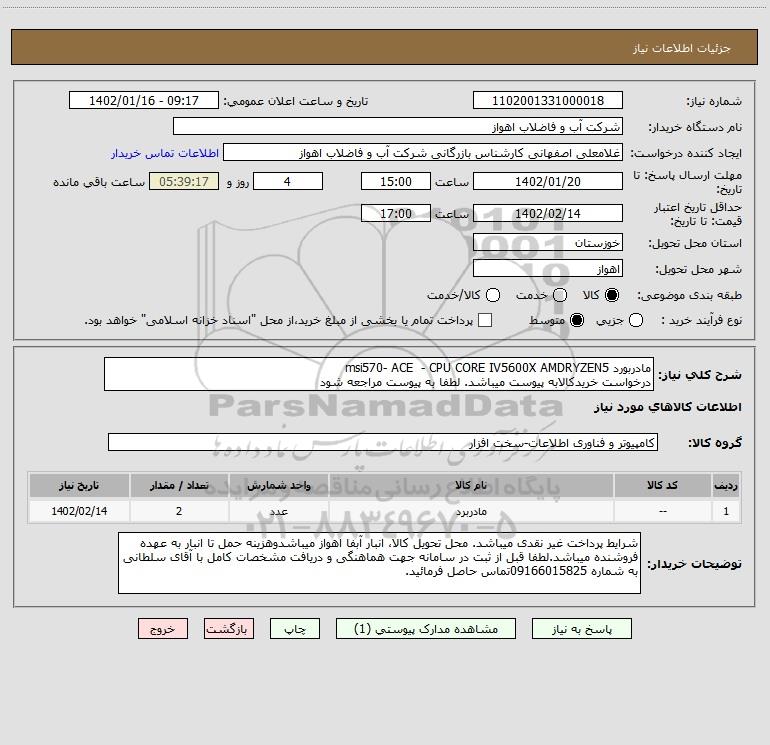
Task: Click the announcement date field 1402/01/16 - 09:17
Action: (x=144, y=101)
